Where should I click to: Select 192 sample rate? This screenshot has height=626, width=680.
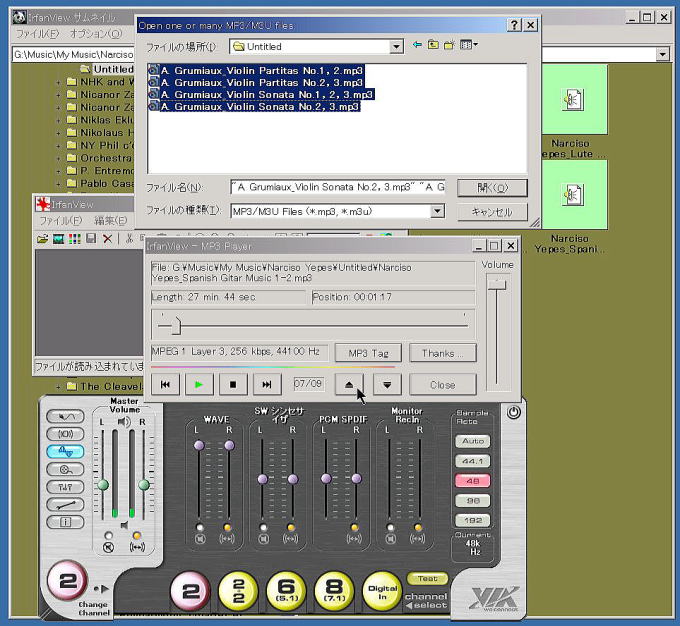coord(473,520)
